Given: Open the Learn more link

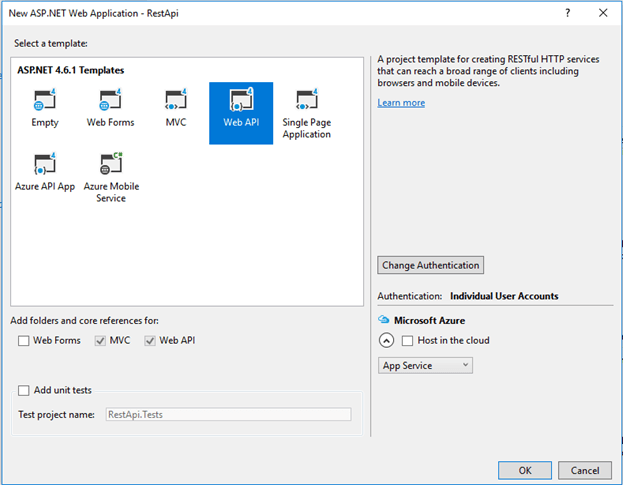Looking at the screenshot, I should (401, 103).
